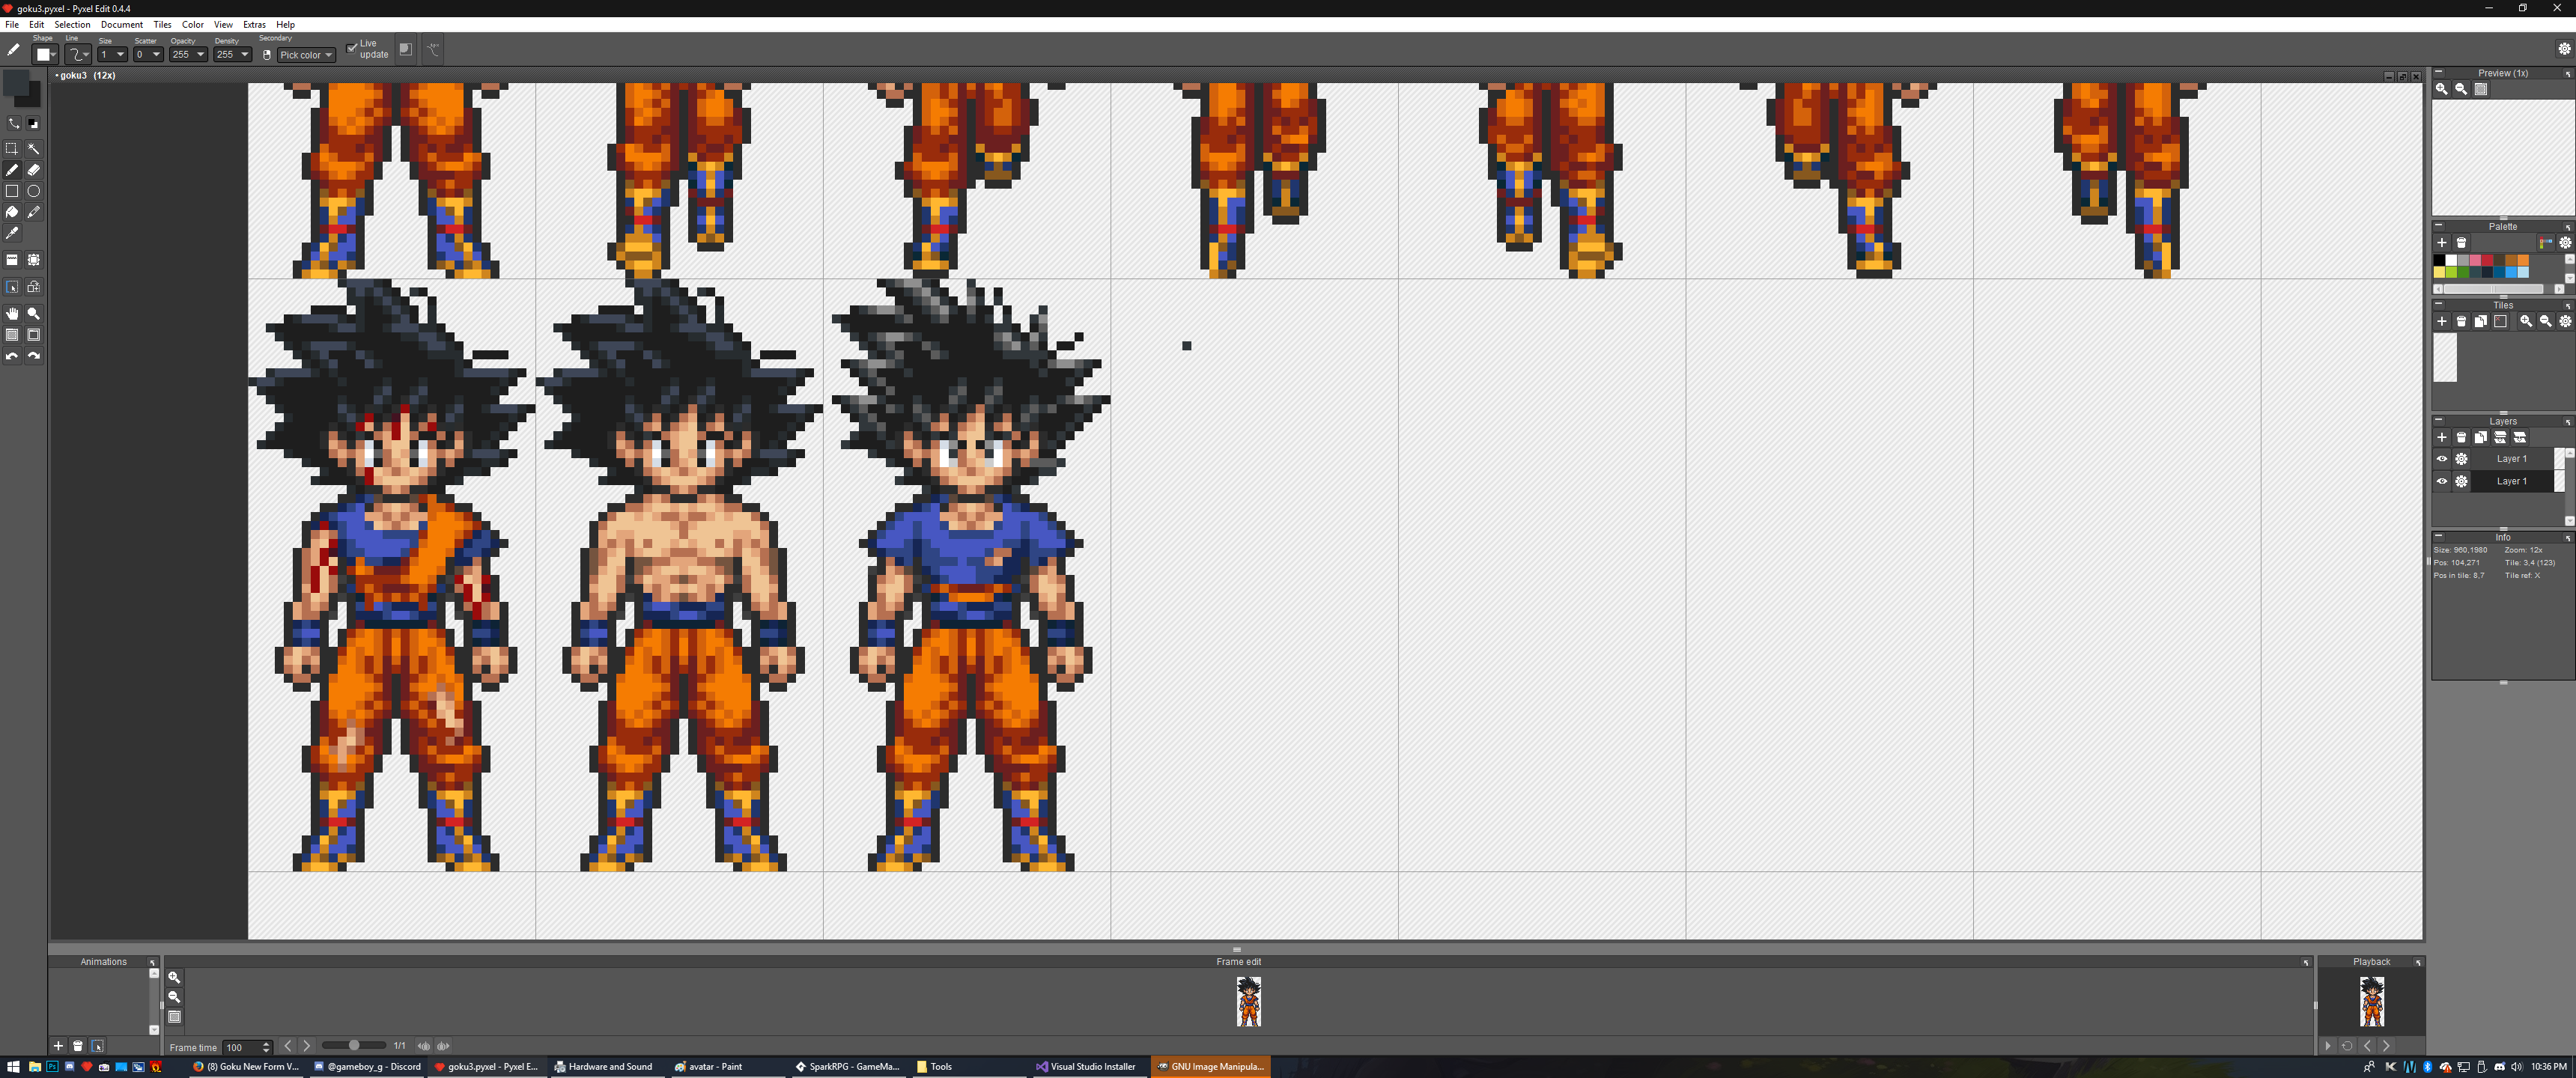
Task: Hide the bottom Layer 1 via eye icon
Action: pyautogui.click(x=2442, y=481)
